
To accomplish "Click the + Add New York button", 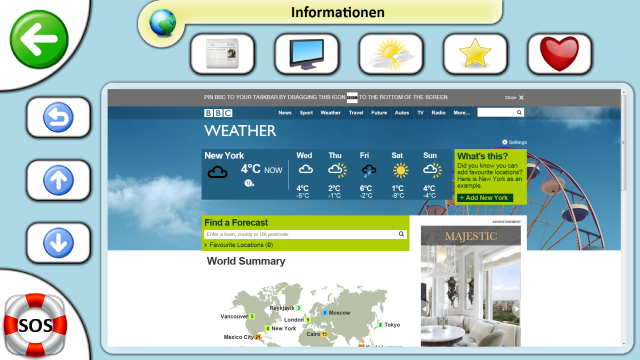I will point(484,198).
